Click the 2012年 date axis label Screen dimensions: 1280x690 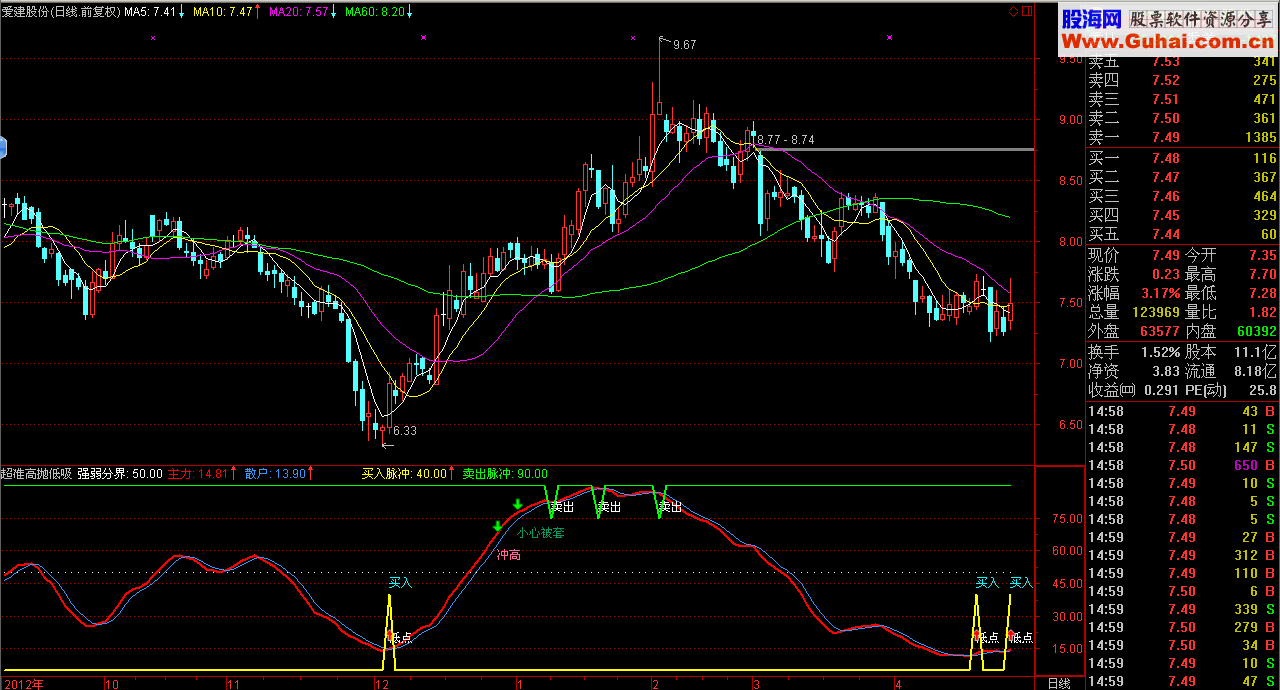[x=22, y=683]
